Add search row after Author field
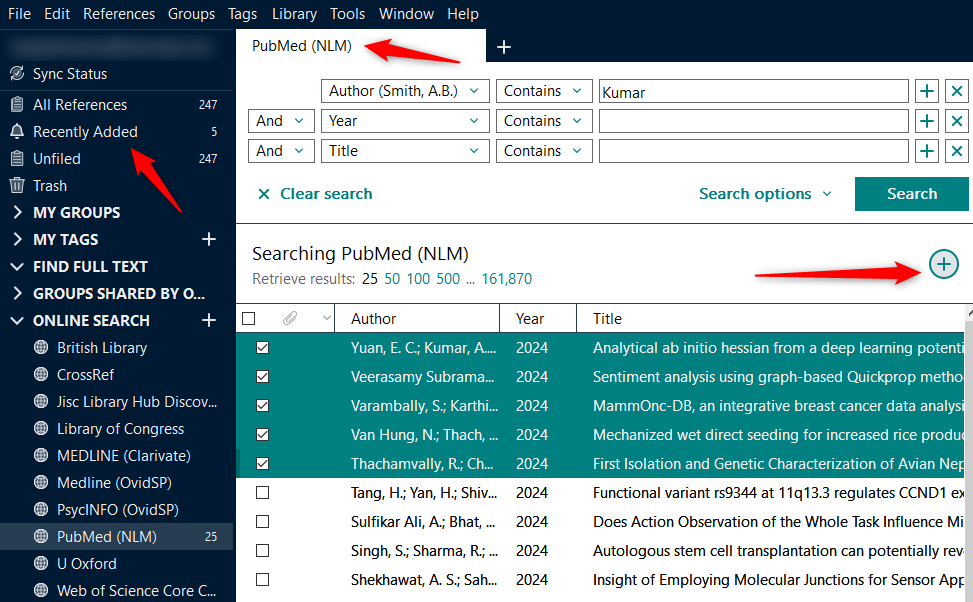973x602 pixels. coord(927,91)
